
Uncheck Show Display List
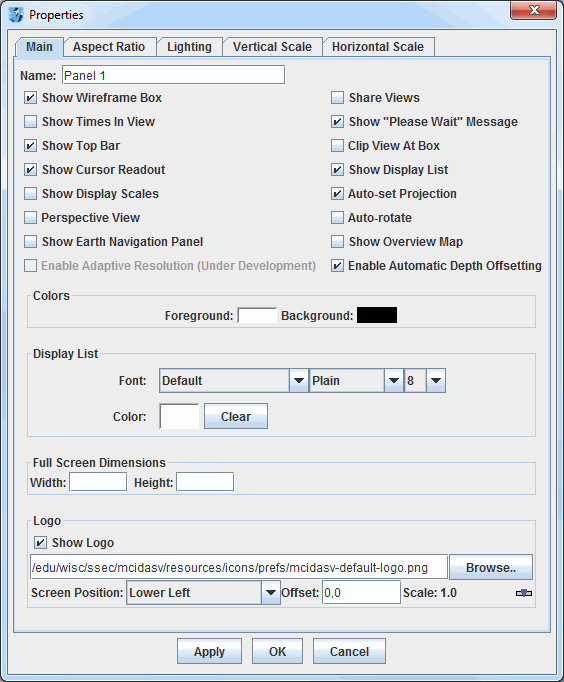pos(337,169)
